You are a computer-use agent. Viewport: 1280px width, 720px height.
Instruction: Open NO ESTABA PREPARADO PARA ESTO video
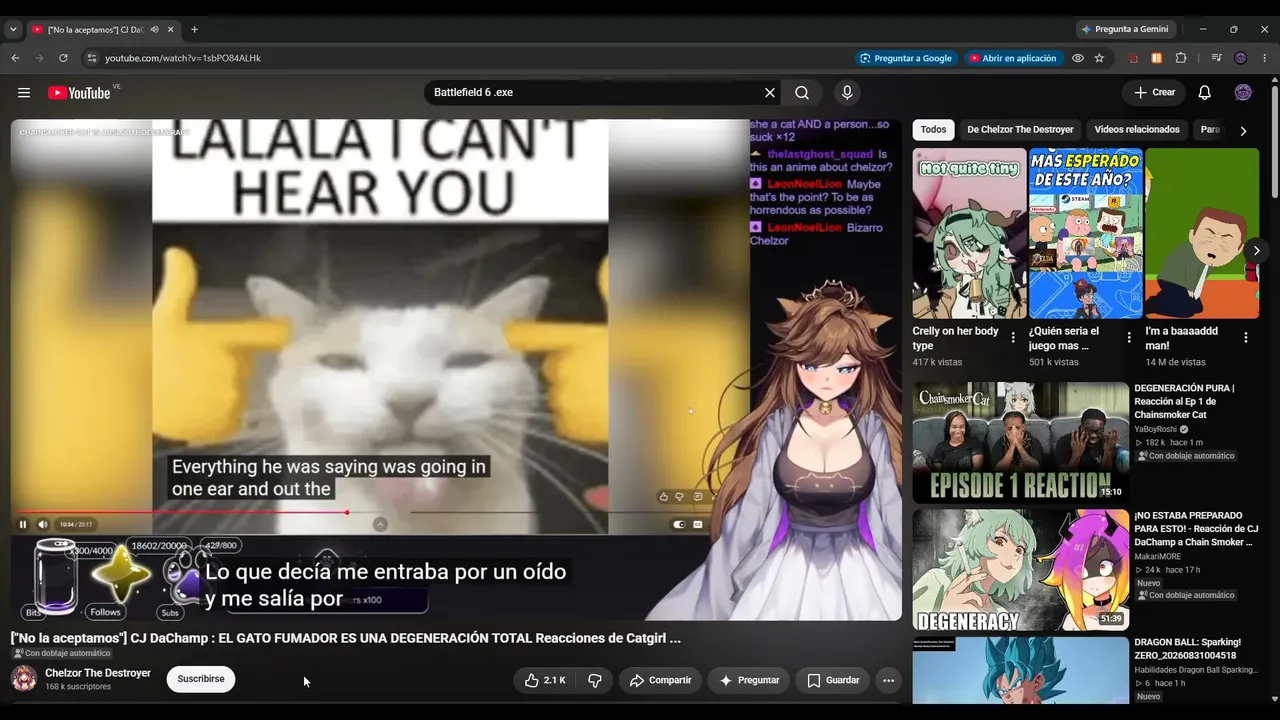[1196, 529]
